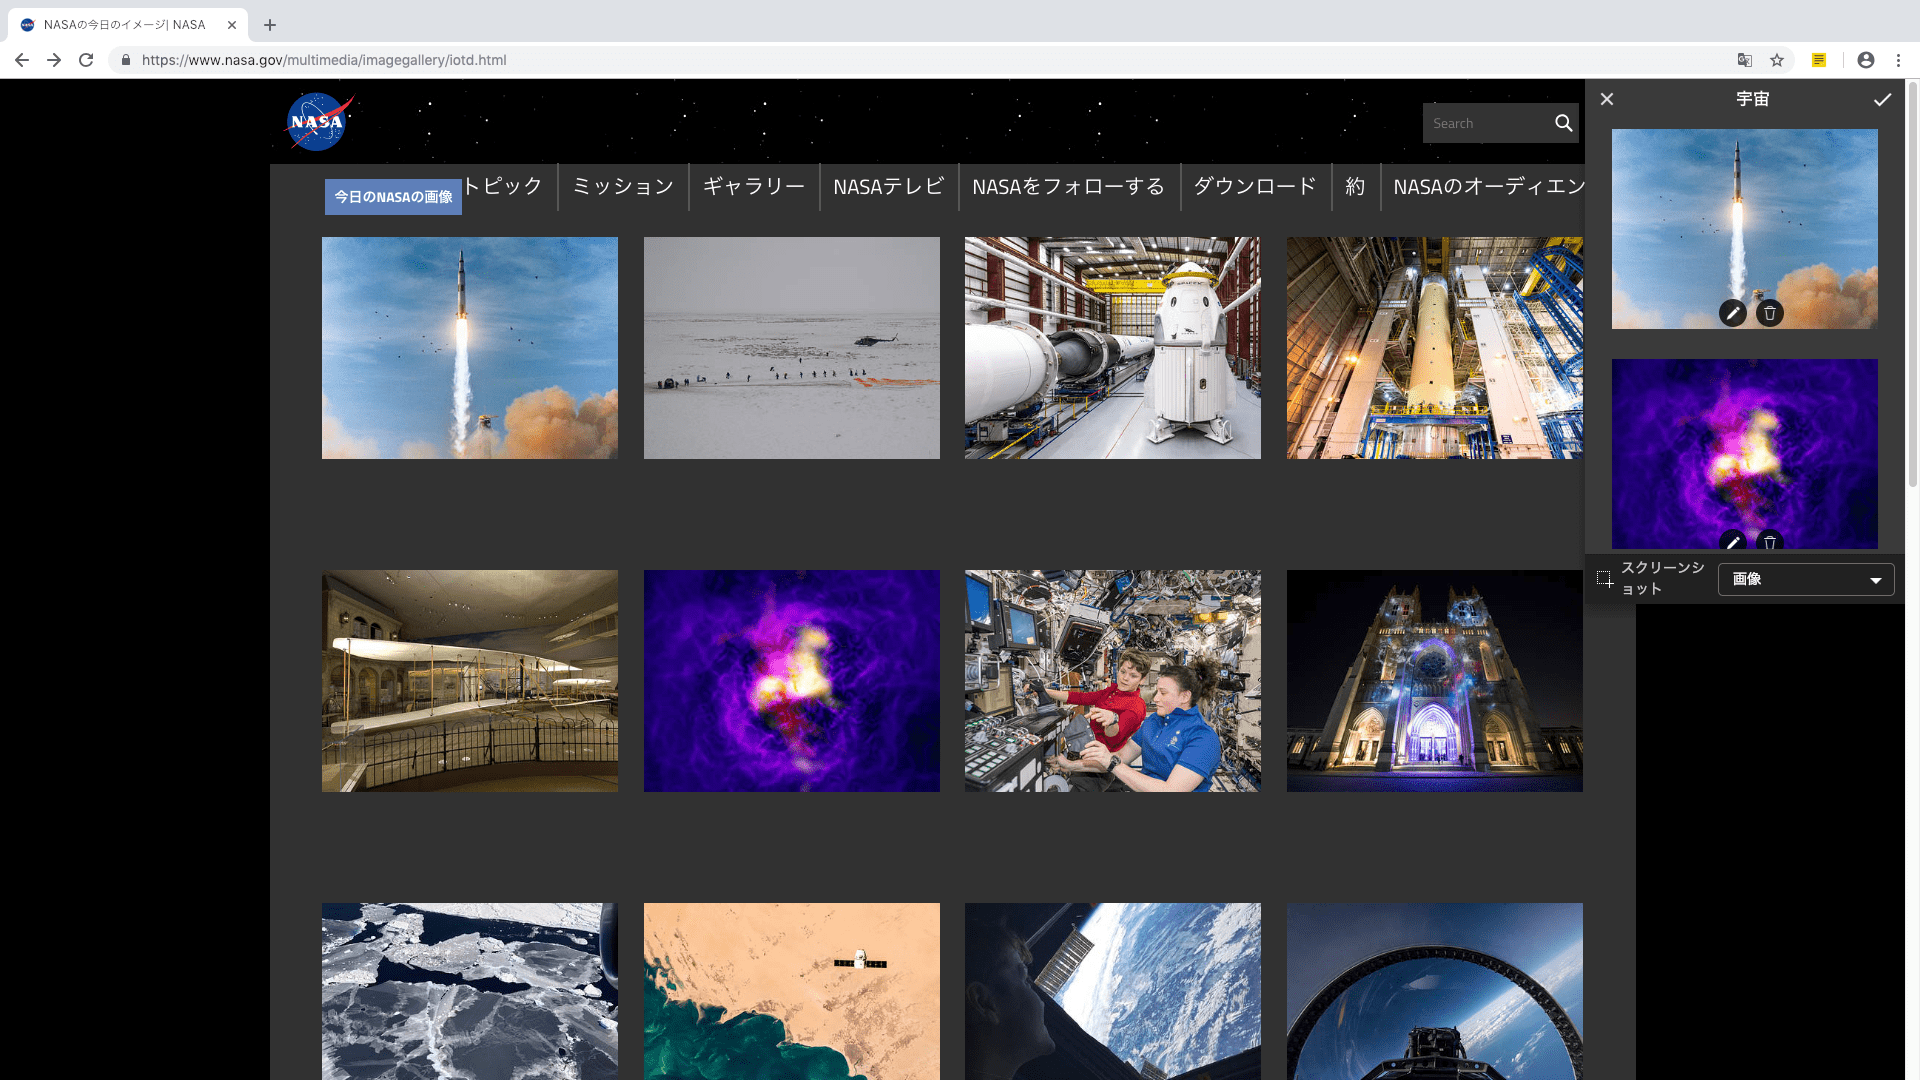The image size is (1920, 1080).
Task: Open the NASAテレビ menu
Action: pyautogui.click(x=889, y=186)
